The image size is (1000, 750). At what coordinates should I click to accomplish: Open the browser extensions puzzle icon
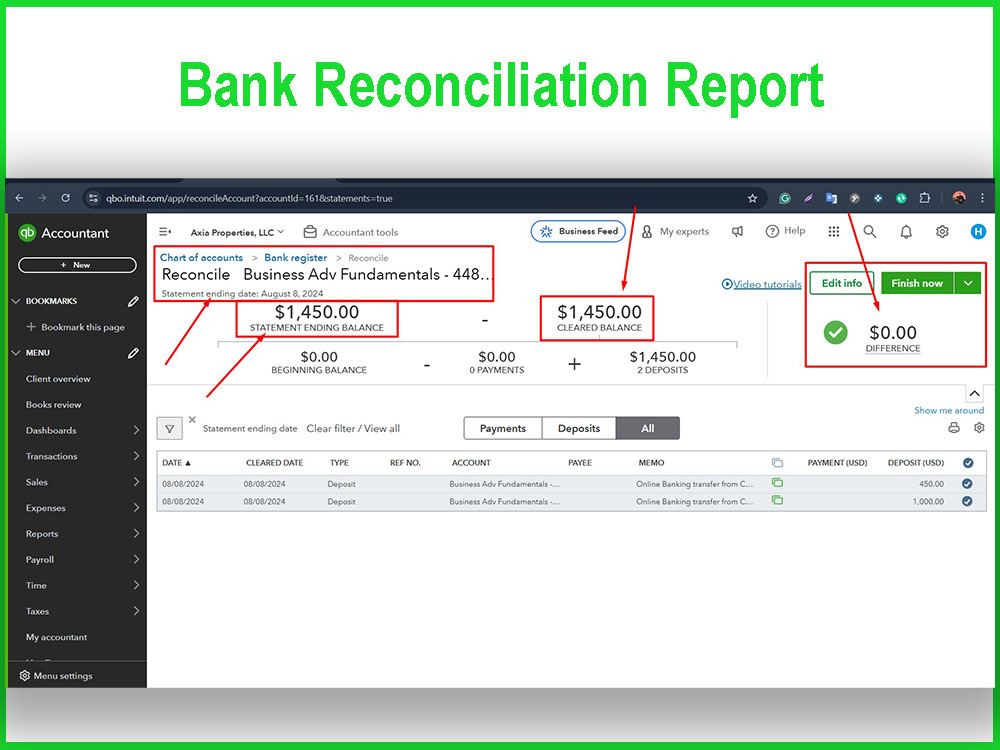click(x=924, y=198)
